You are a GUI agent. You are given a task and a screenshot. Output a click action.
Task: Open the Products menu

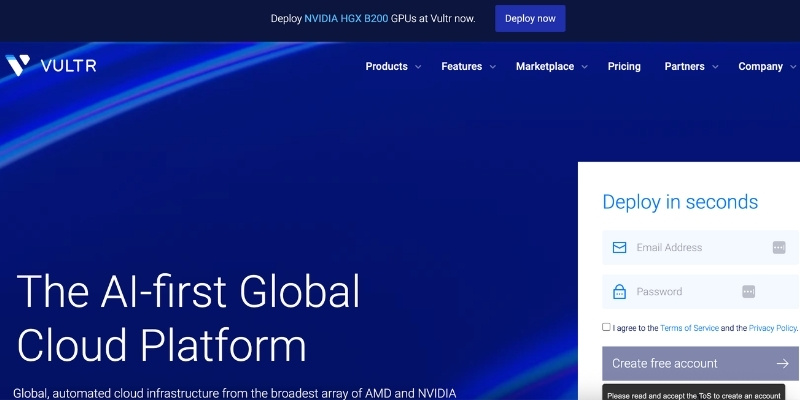pyautogui.click(x=386, y=67)
